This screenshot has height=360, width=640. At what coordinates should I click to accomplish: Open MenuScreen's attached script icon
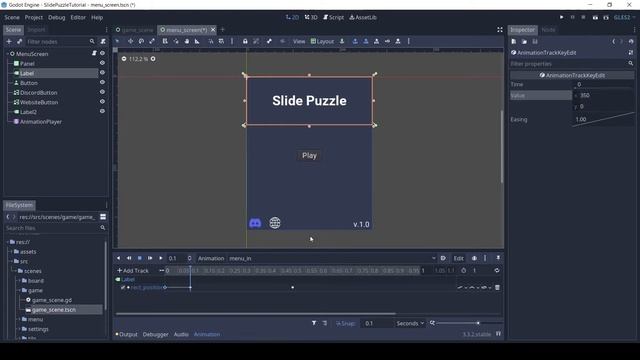[x=94, y=53]
